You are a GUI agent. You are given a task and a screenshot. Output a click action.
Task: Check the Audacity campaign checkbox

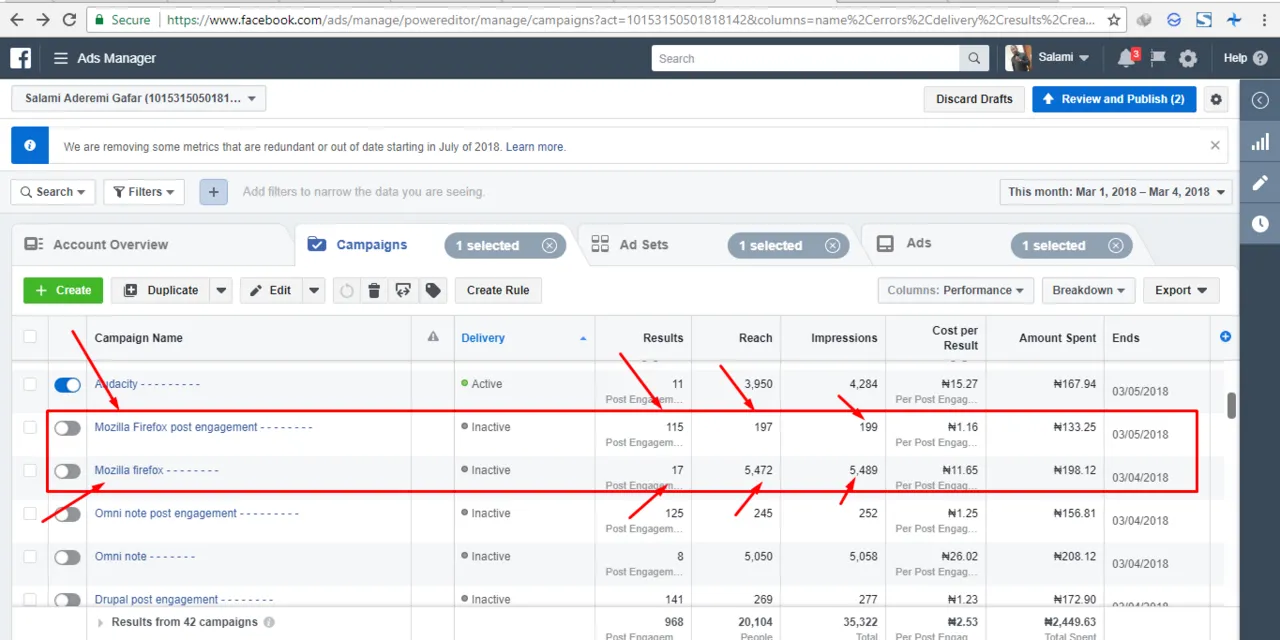(30, 384)
